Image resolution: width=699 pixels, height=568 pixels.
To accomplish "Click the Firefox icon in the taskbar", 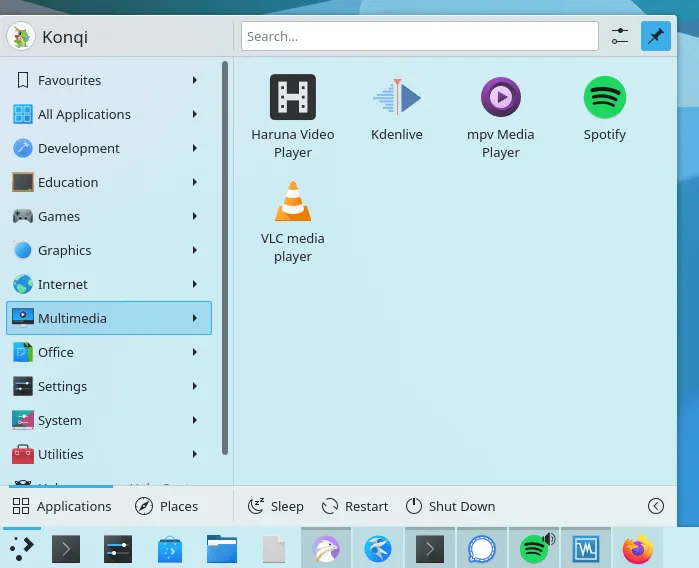I will coord(637,549).
